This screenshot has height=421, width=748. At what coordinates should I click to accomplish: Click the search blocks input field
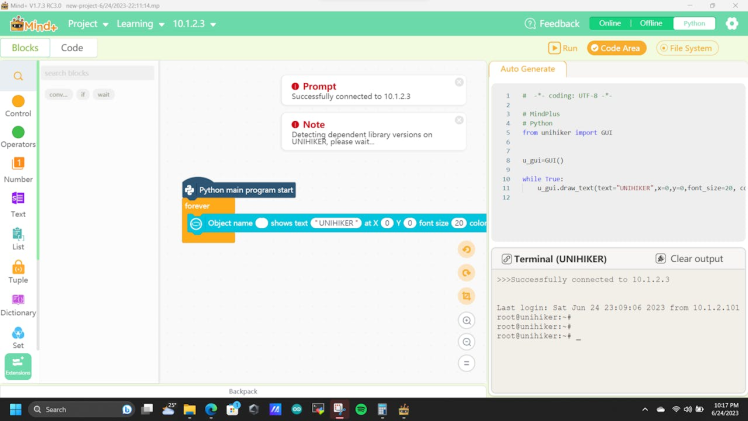97,73
